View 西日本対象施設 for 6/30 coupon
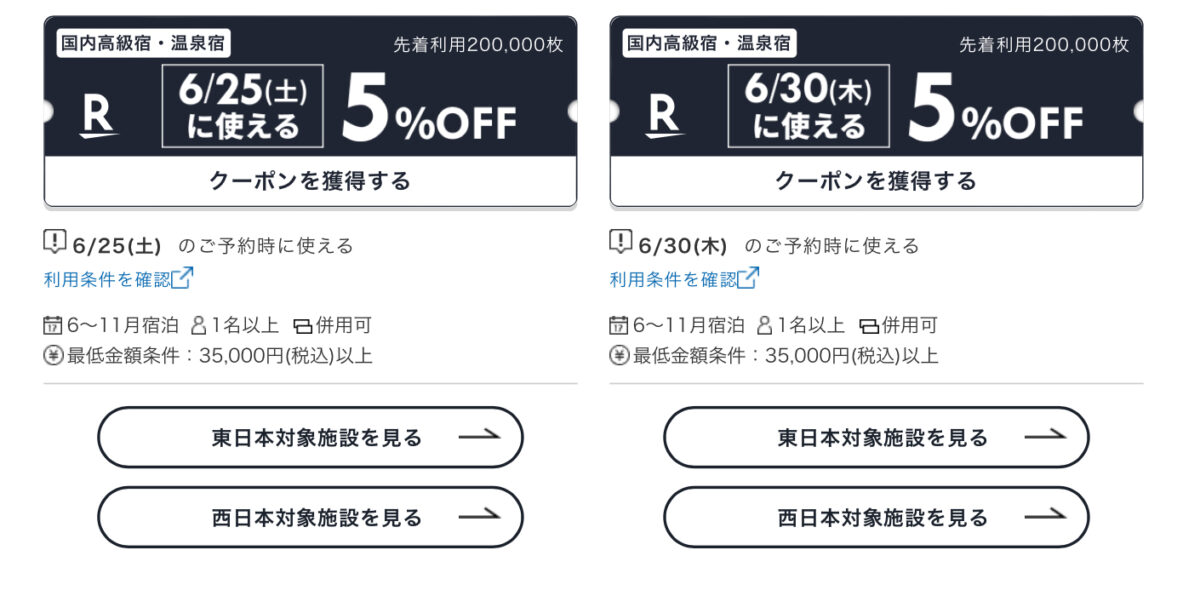1200x596 pixels. 876,517
